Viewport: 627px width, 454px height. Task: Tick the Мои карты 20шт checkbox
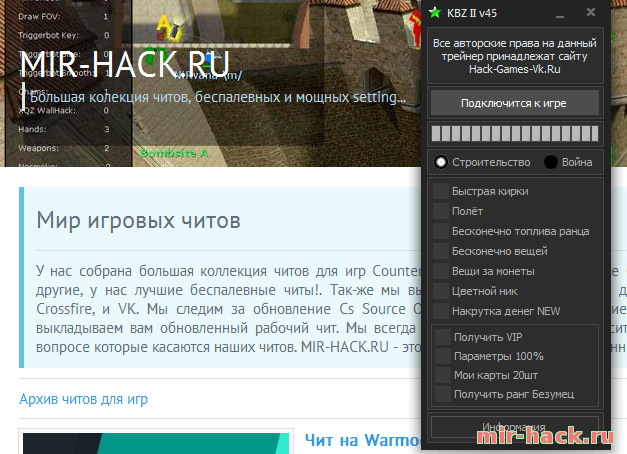(x=443, y=375)
